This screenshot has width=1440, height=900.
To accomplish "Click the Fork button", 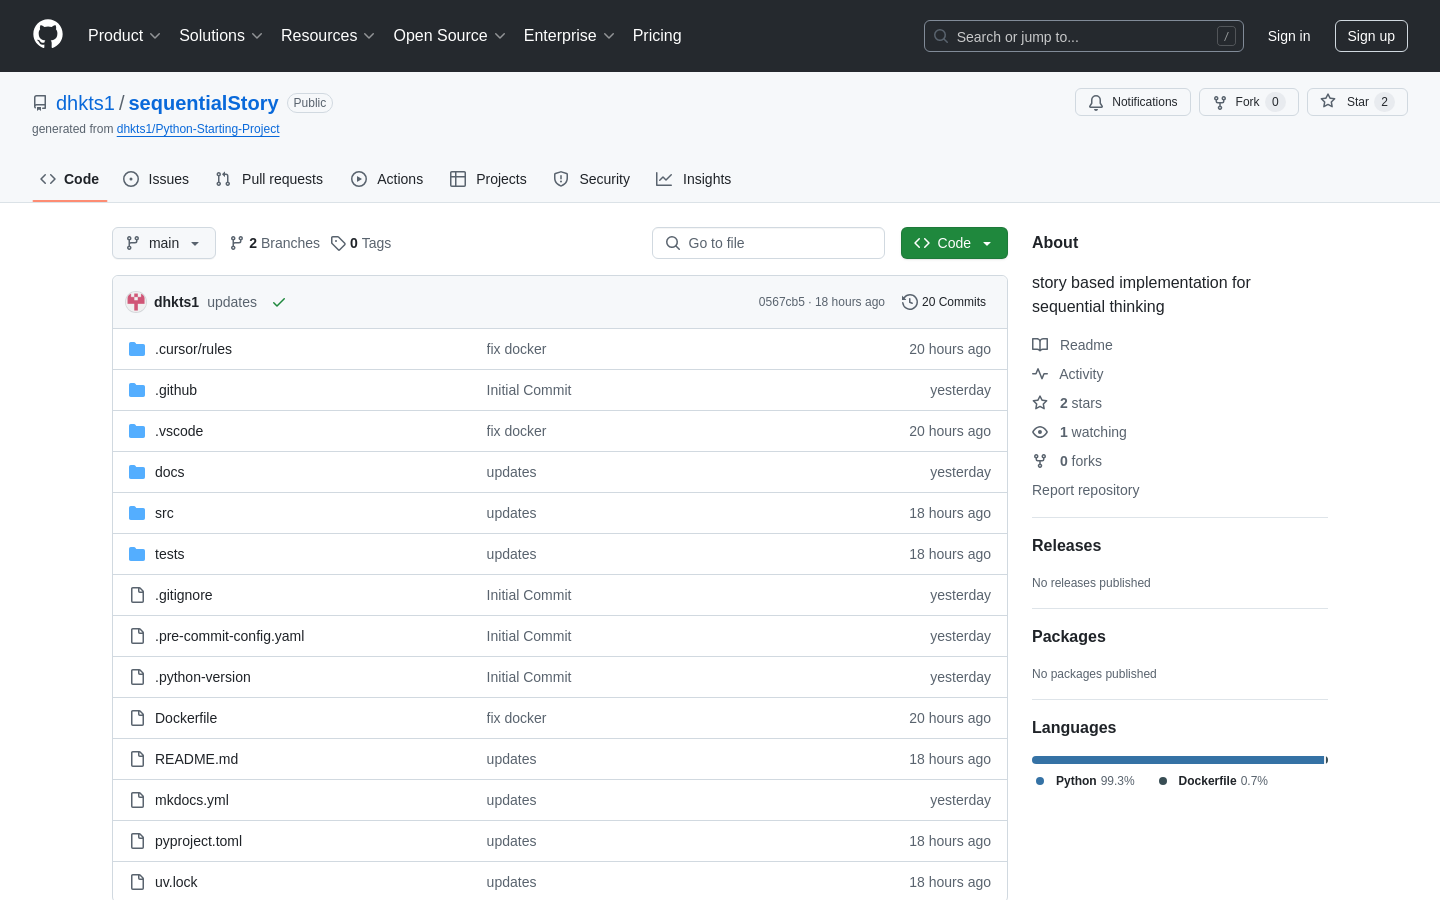I will pos(1249,102).
